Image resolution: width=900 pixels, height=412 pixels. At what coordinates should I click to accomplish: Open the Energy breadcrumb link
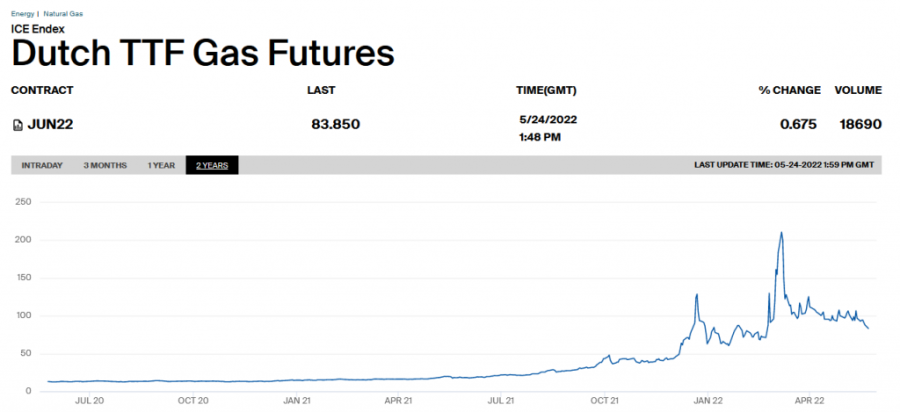point(22,14)
